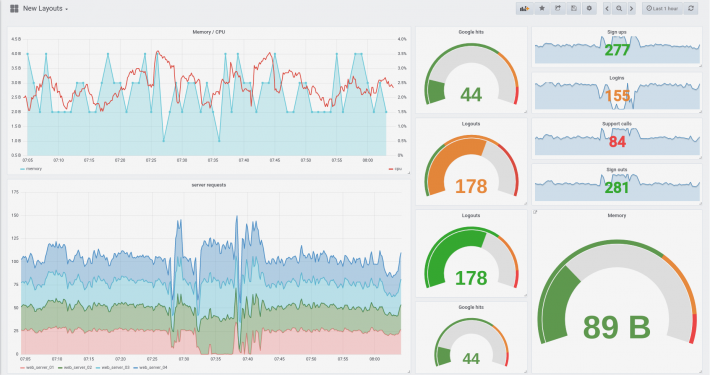Screen dimensions: 710x375
Task: Shift time range forward with right arrow
Action: pos(631,9)
